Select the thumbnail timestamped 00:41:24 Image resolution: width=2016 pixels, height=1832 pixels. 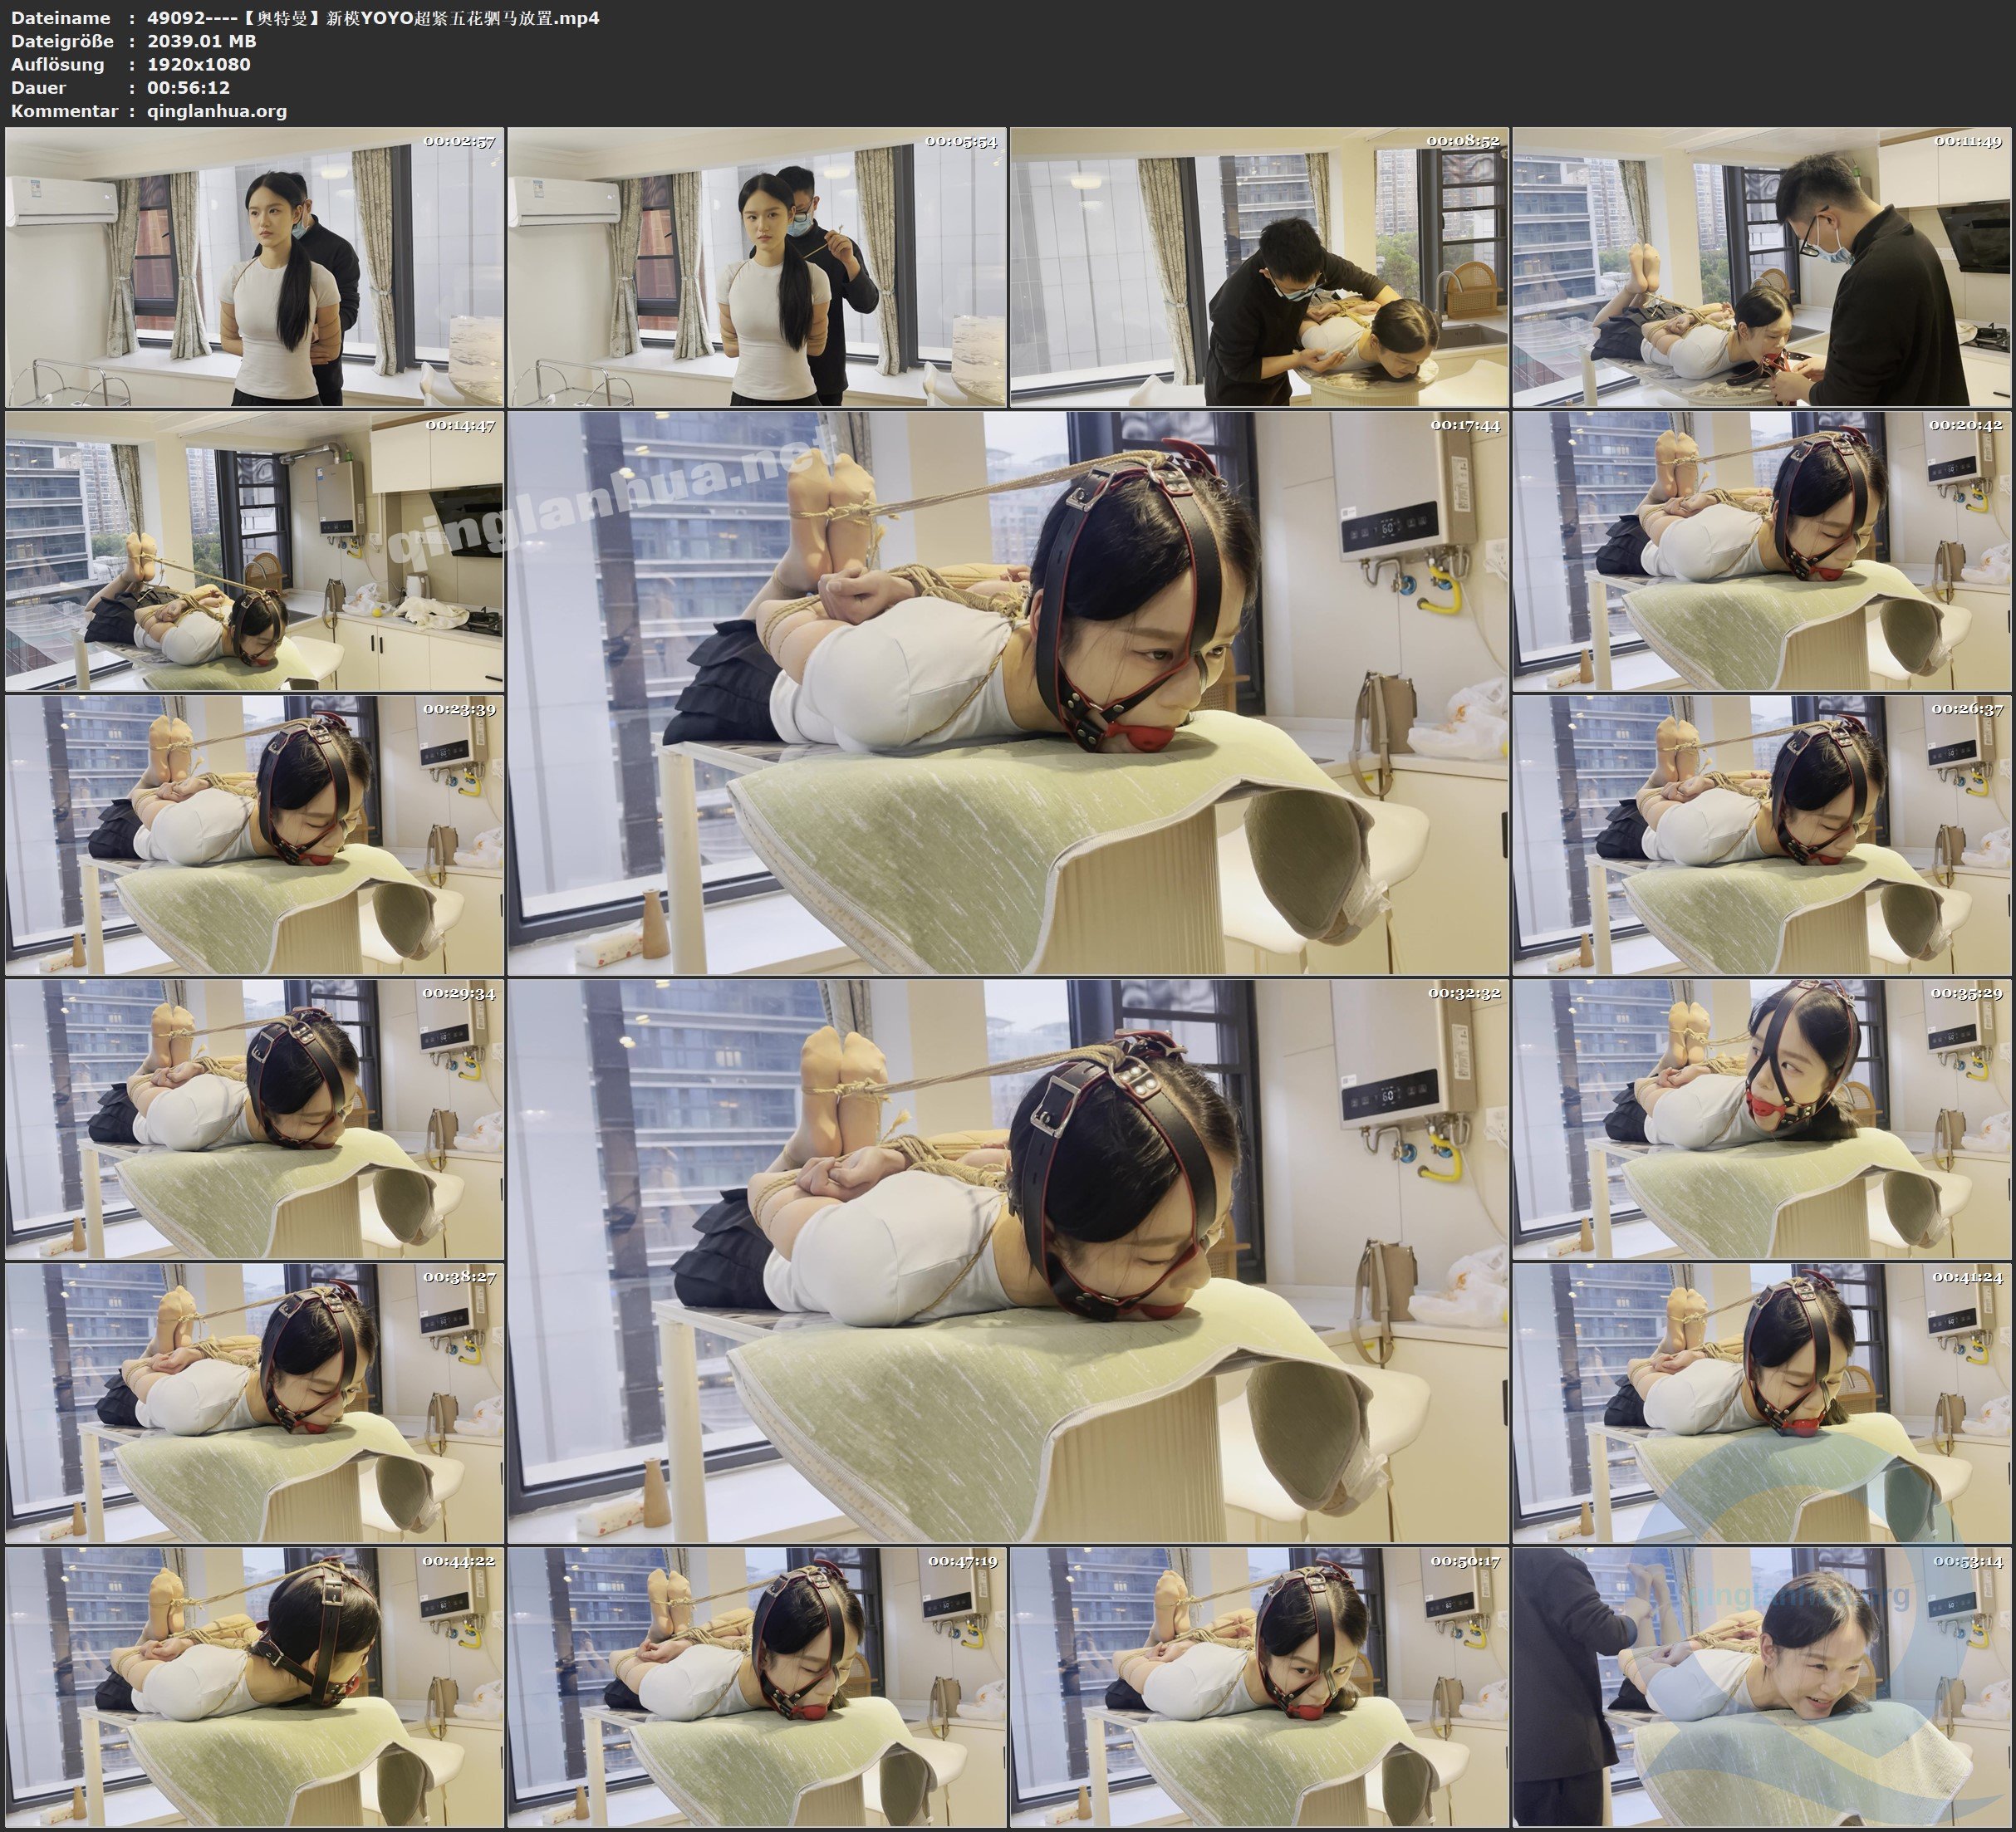click(1762, 1403)
